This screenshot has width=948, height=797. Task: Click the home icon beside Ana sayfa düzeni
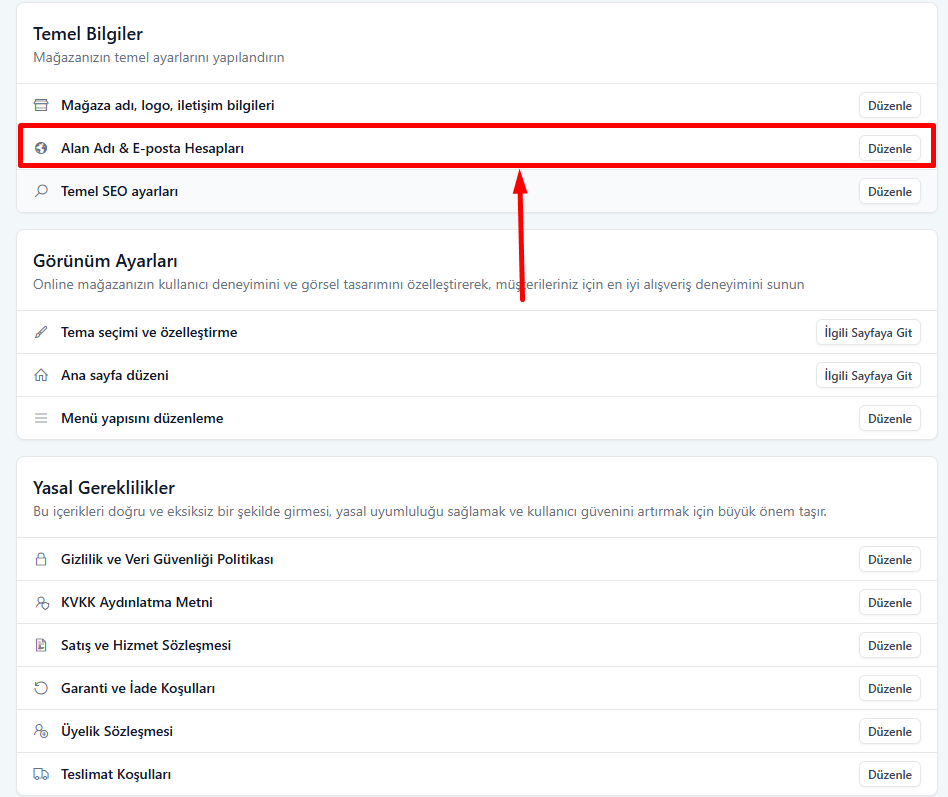coord(41,375)
